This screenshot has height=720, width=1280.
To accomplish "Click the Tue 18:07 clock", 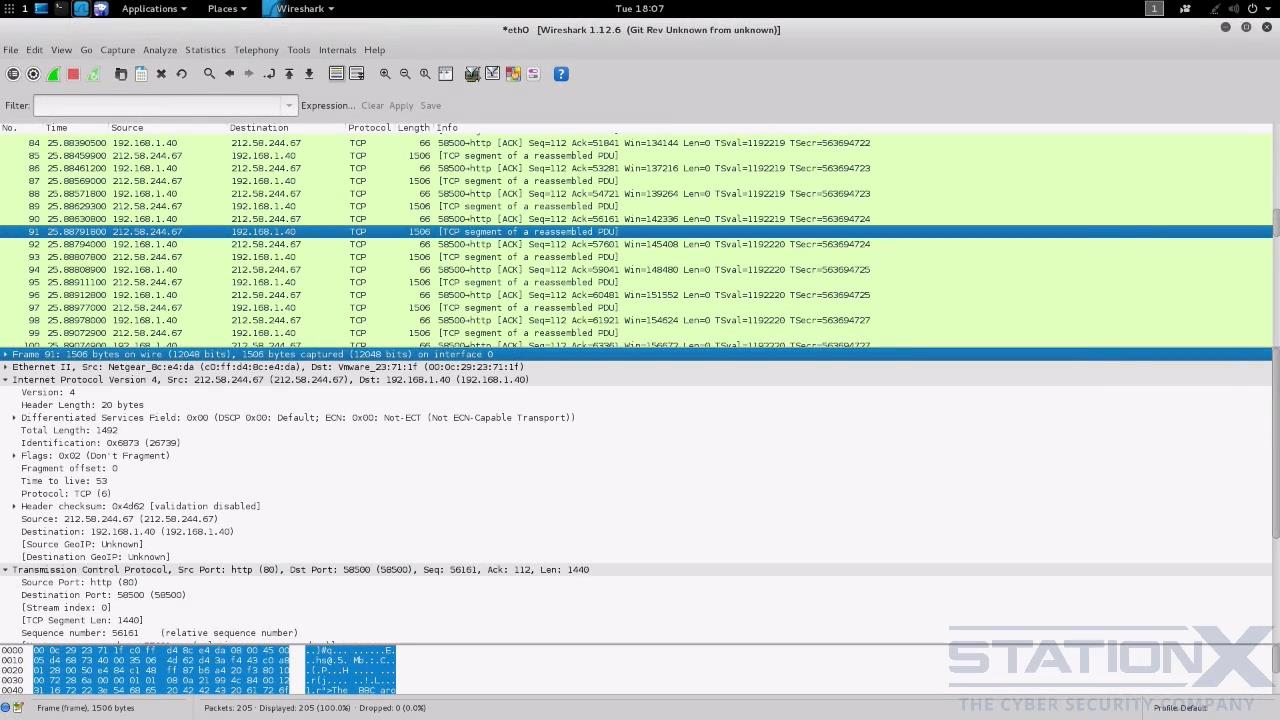I will 640,9.
